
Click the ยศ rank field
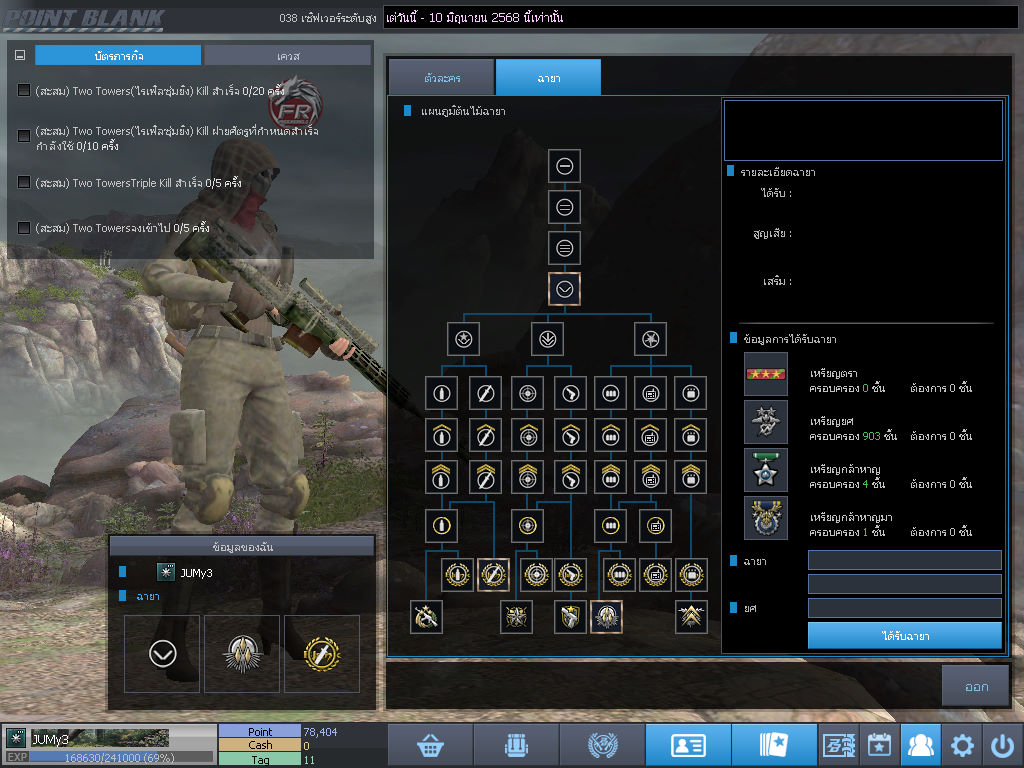tap(904, 608)
